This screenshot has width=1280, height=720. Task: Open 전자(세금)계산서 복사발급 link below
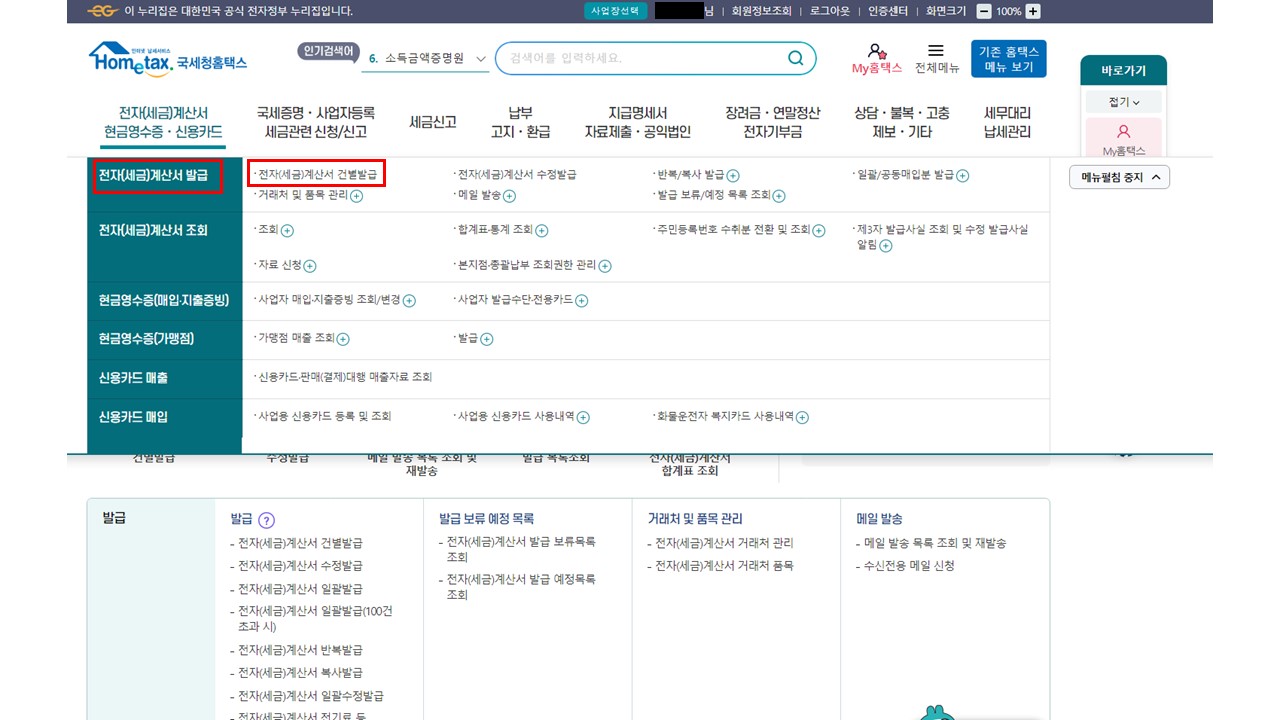pos(300,673)
